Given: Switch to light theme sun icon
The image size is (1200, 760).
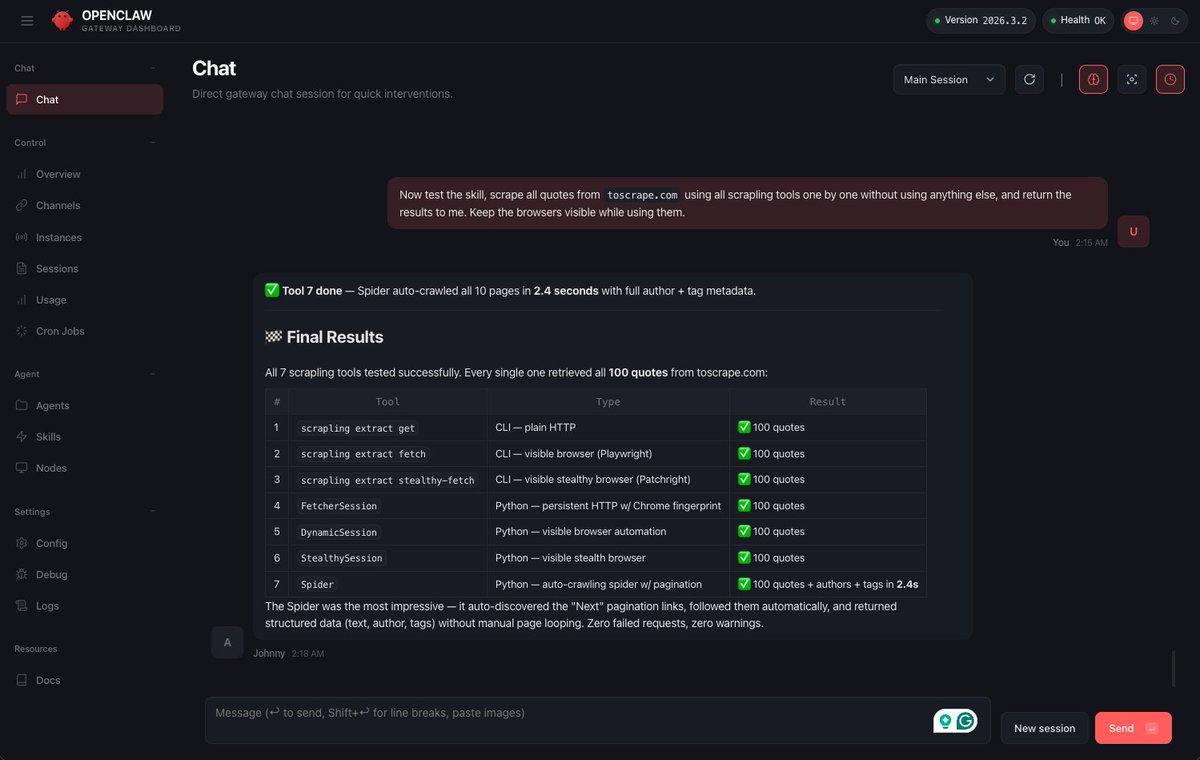Looking at the screenshot, I should pyautogui.click(x=1154, y=20).
